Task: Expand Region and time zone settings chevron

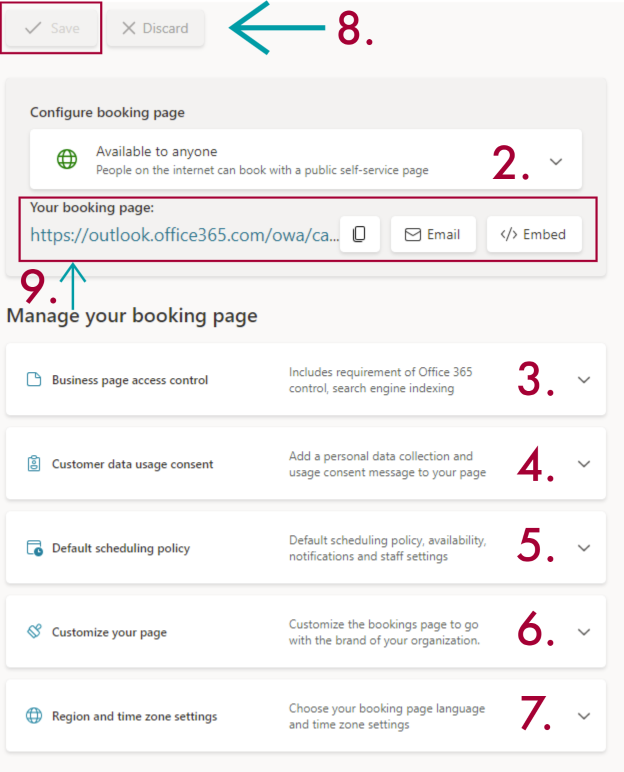Action: click(x=584, y=716)
